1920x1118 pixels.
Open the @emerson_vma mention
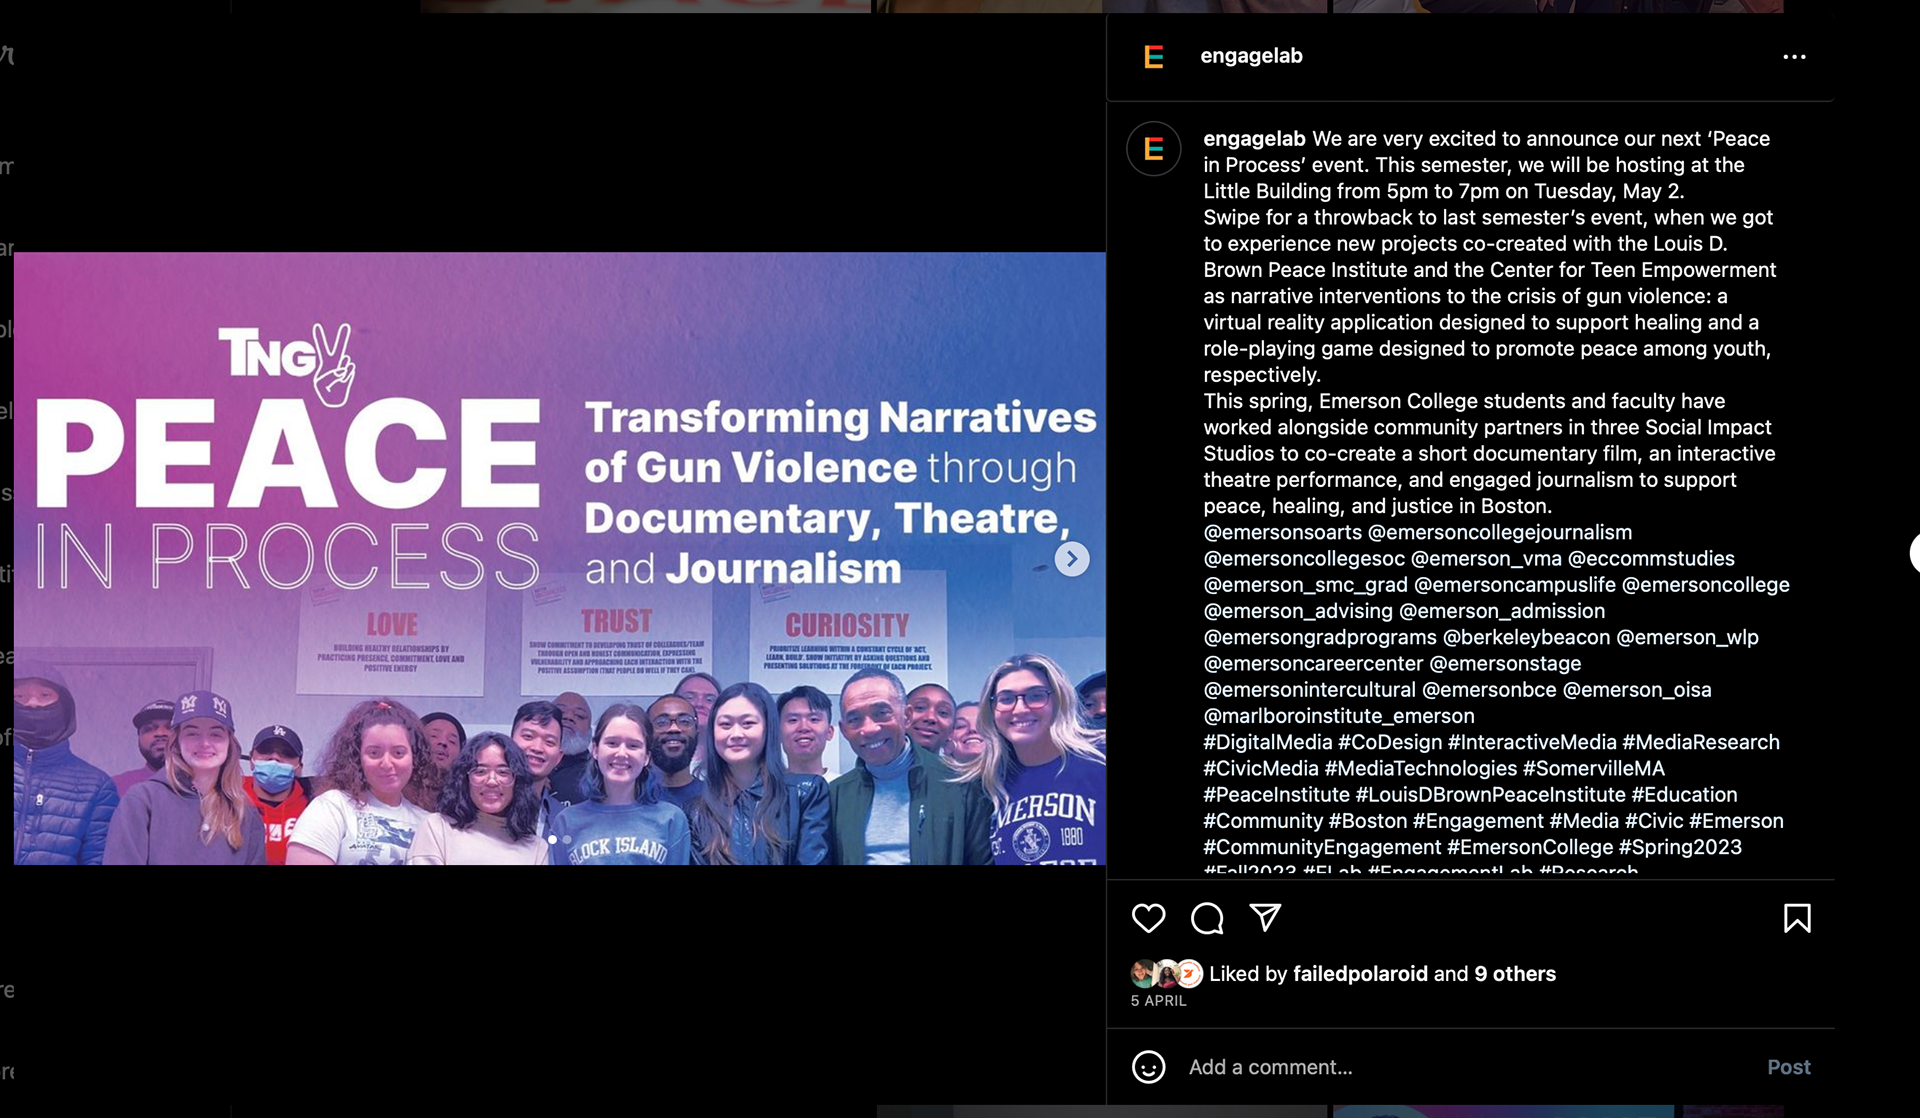coord(1486,559)
